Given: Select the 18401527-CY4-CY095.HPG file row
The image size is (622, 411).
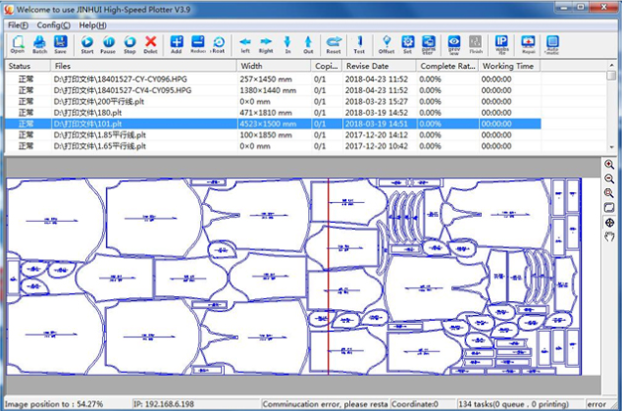Looking at the screenshot, I should click(x=273, y=90).
